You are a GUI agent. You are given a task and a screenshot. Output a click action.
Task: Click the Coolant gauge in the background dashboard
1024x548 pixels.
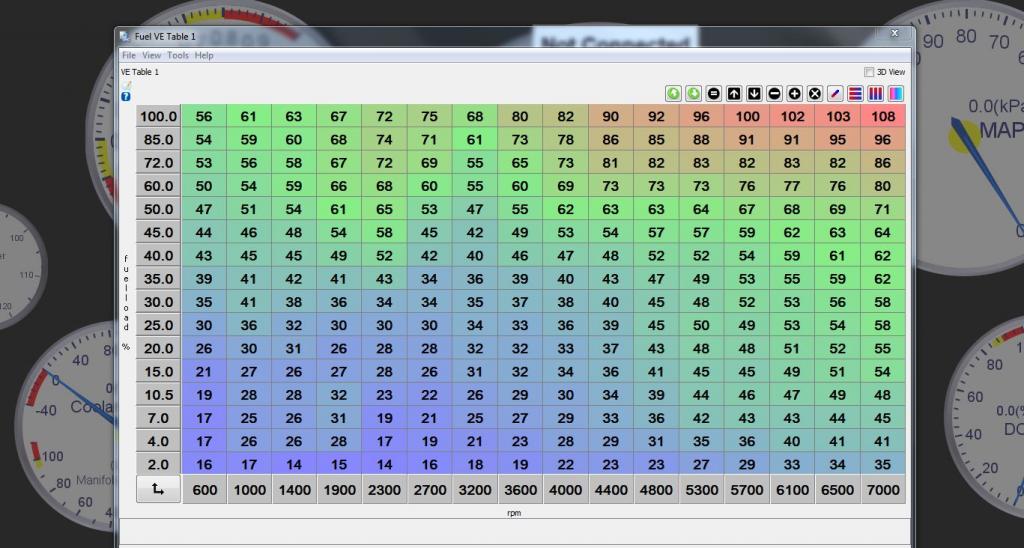(x=65, y=425)
